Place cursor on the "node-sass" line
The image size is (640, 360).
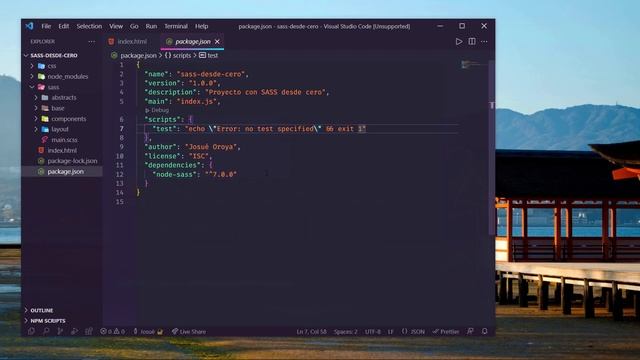point(194,174)
